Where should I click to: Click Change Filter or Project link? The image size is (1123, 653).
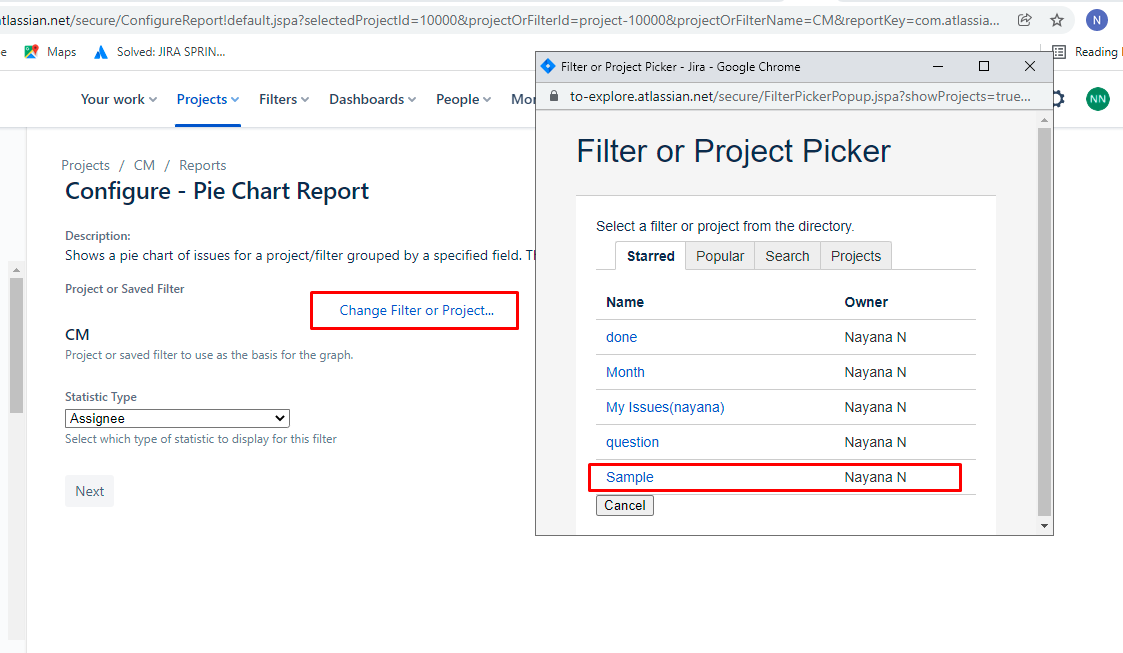[x=413, y=310]
